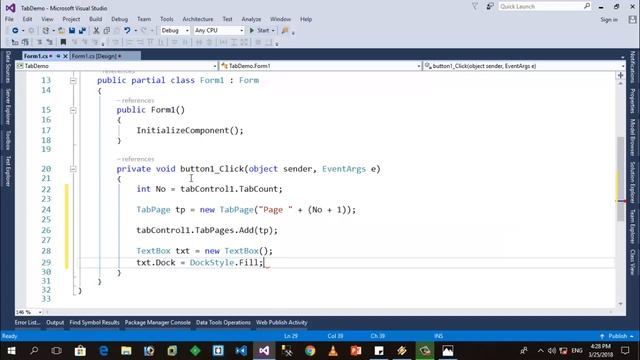Click the split editor handle icon
Image resolution: width=640 pixels, height=360 pixels.
pos(620,75)
